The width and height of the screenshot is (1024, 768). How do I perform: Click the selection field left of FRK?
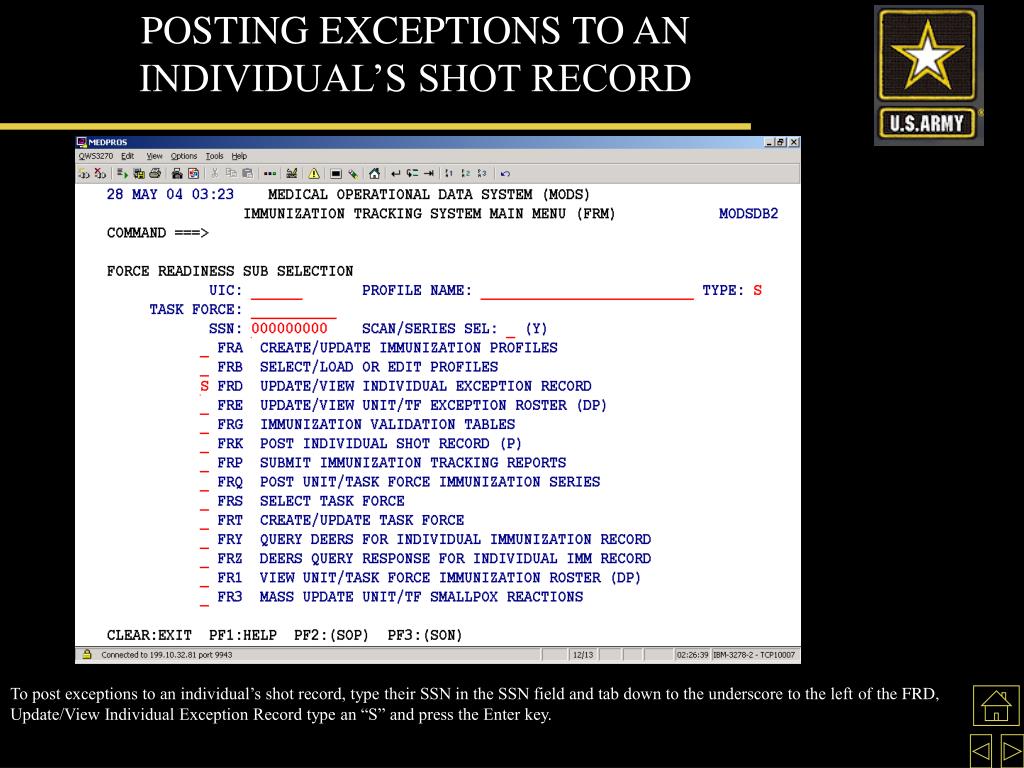pyautogui.click(x=204, y=443)
